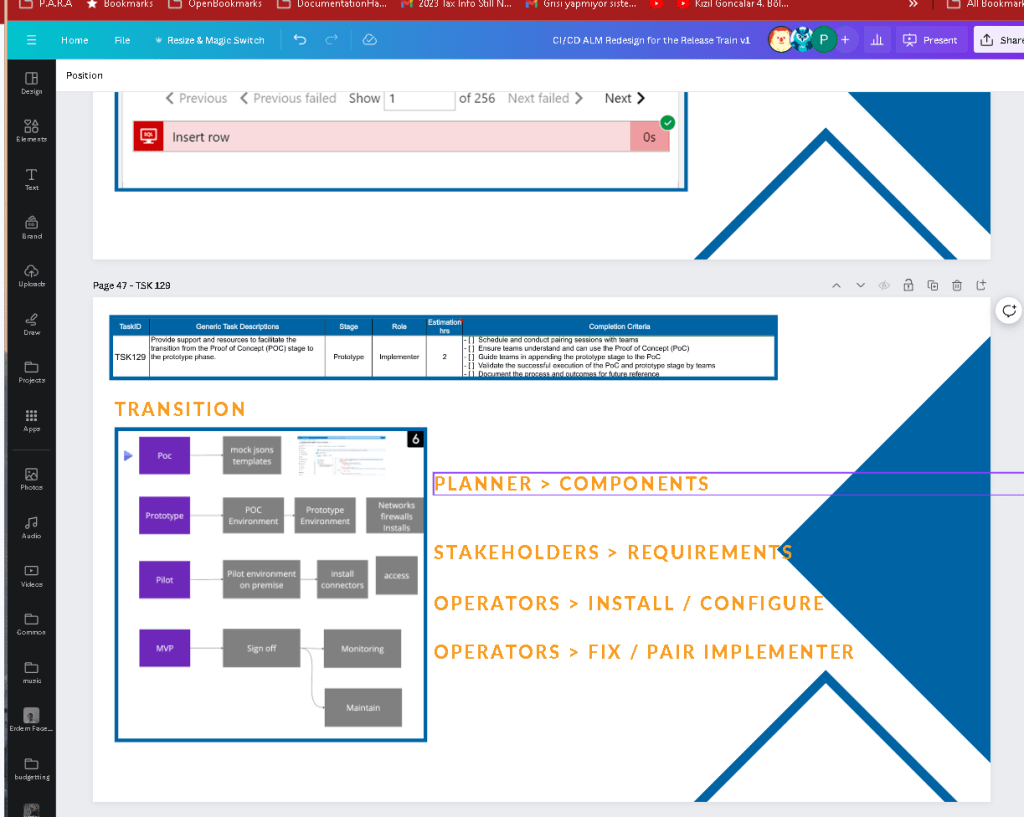Open the Elements panel in sidebar
Screen dimensions: 1024x817
coord(31,131)
